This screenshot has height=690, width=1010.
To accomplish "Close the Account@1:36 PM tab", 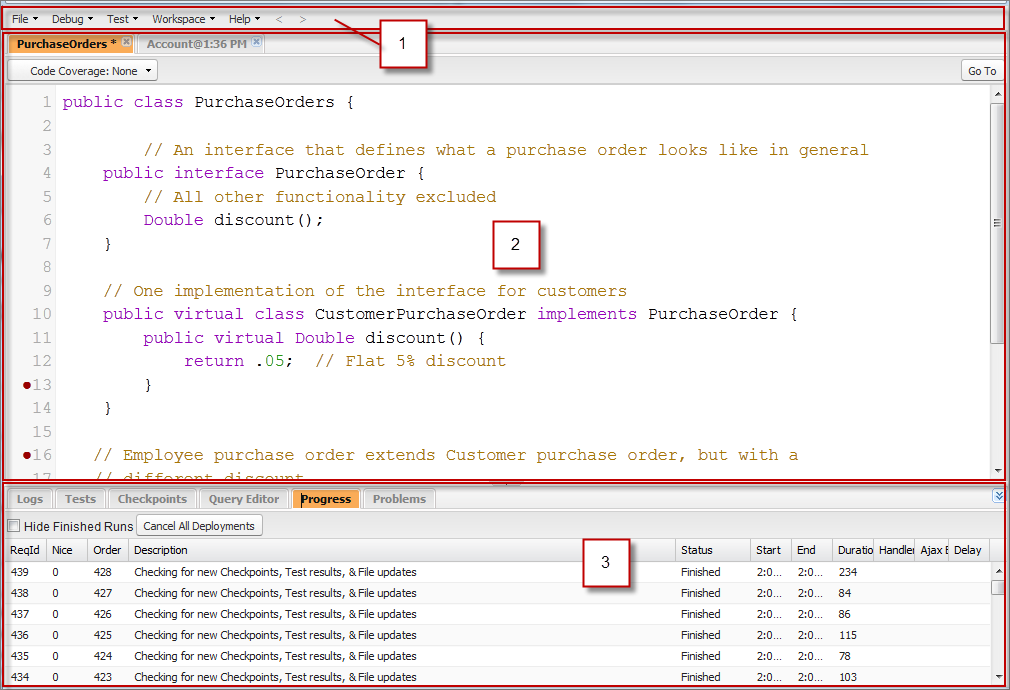I will pyautogui.click(x=256, y=42).
